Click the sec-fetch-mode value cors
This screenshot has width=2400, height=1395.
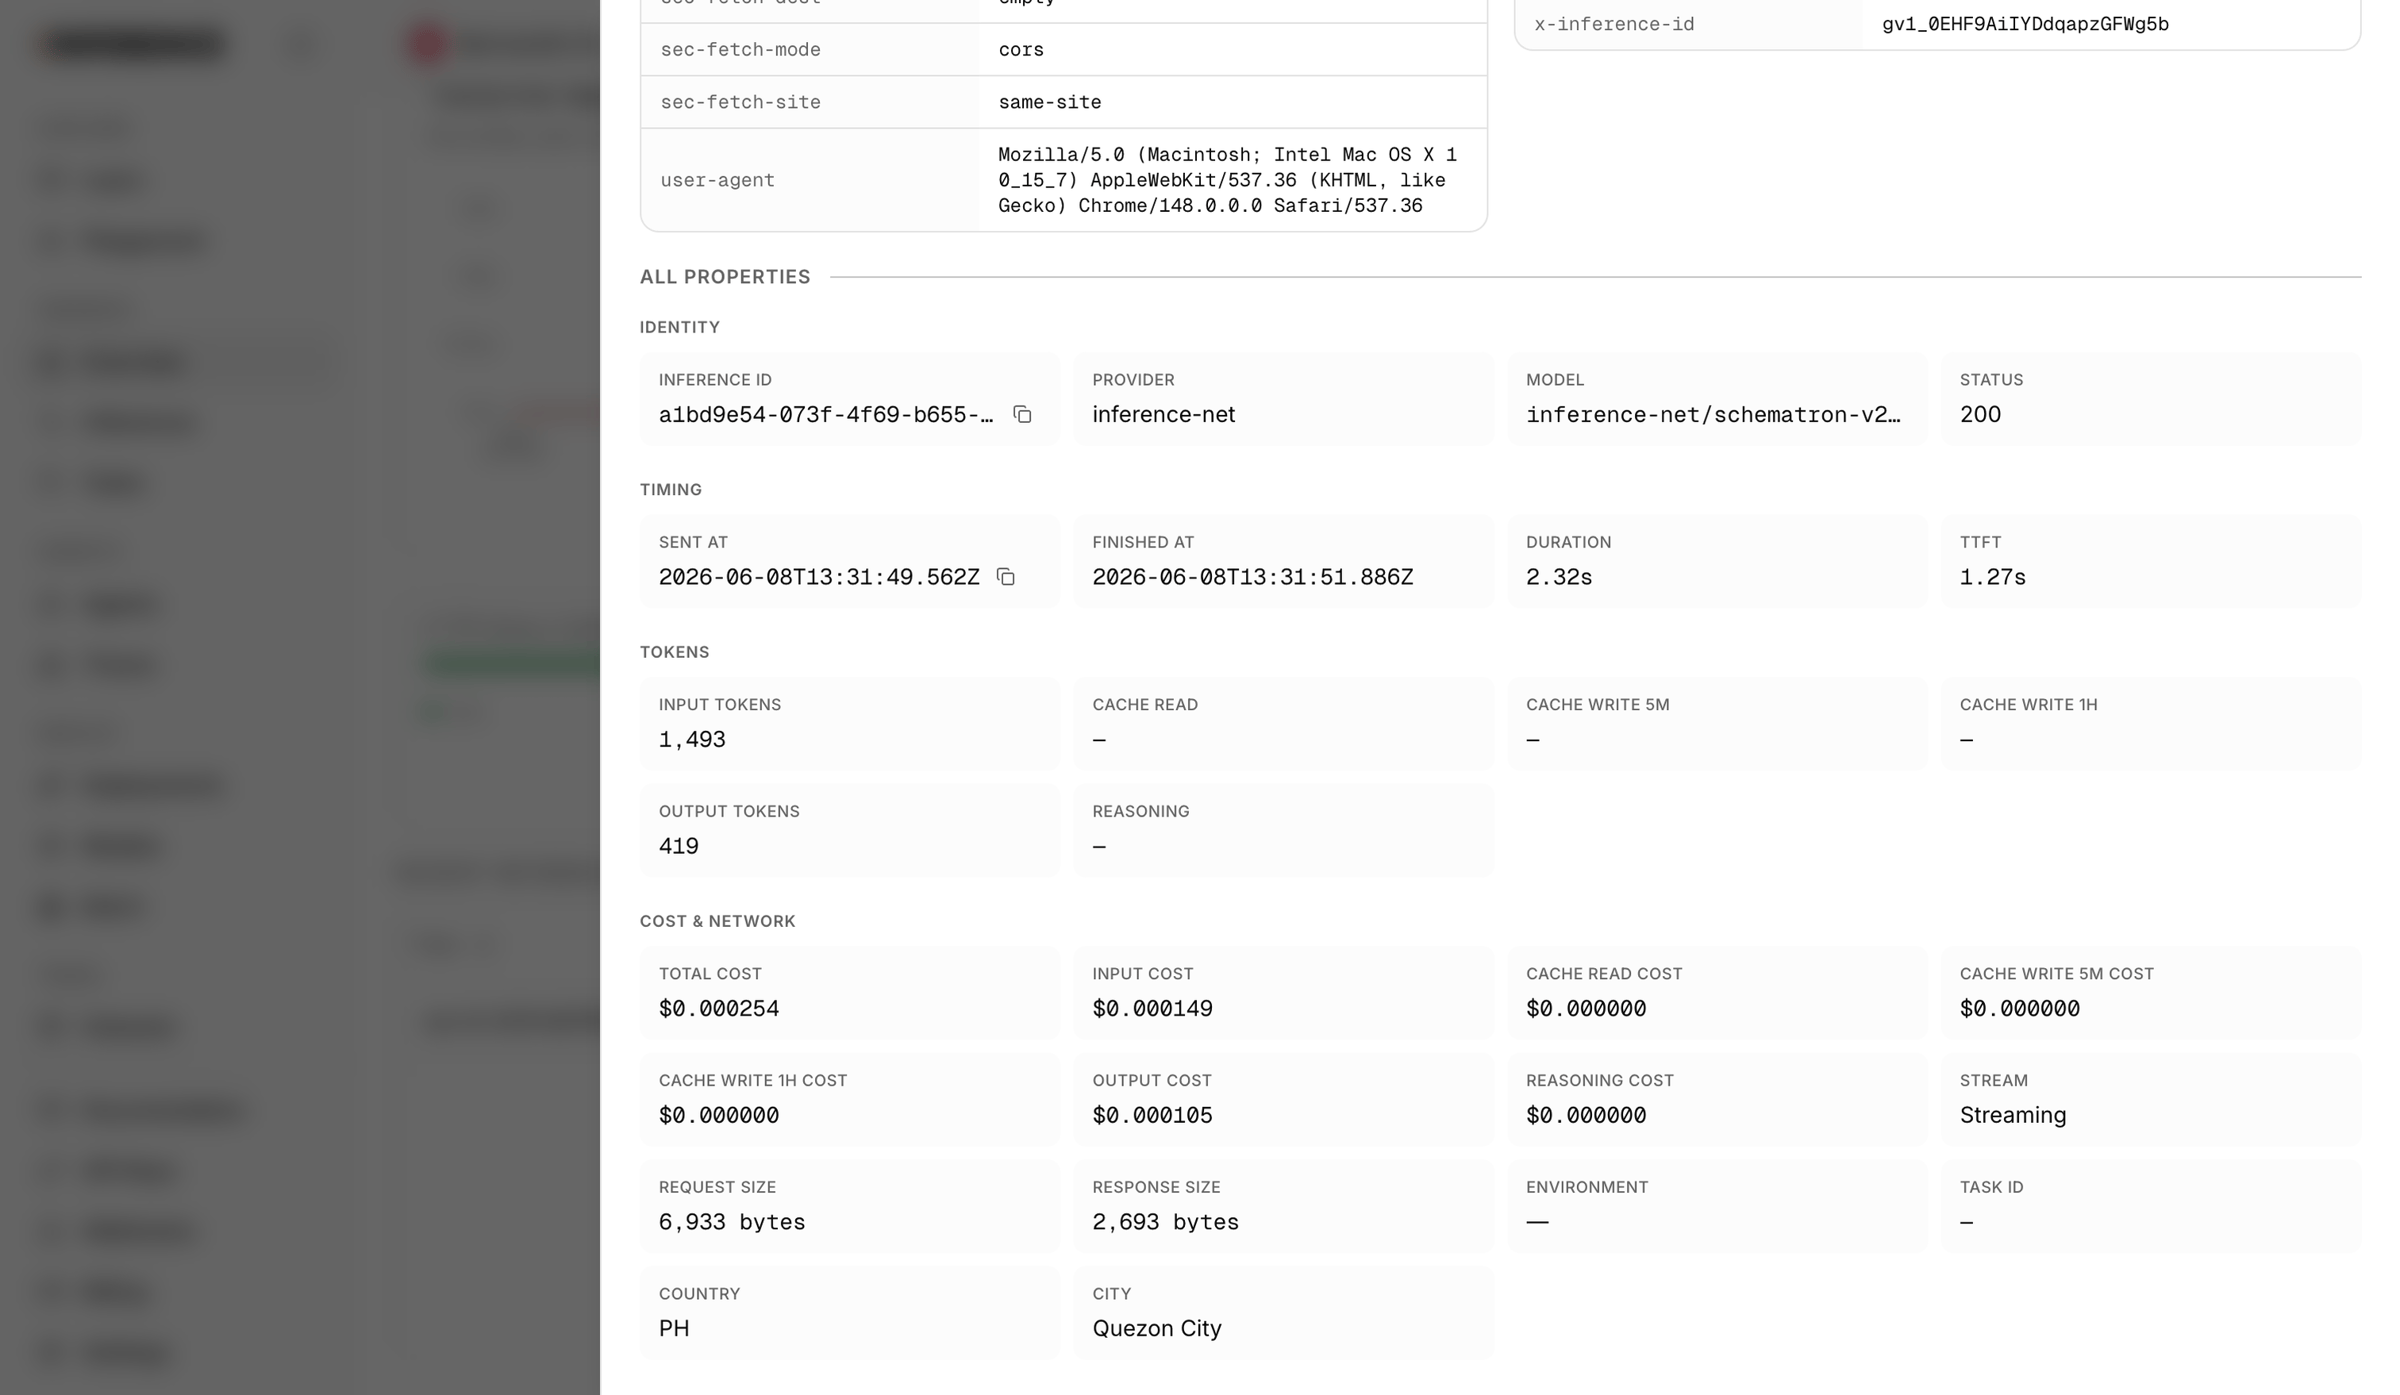pyautogui.click(x=1020, y=49)
